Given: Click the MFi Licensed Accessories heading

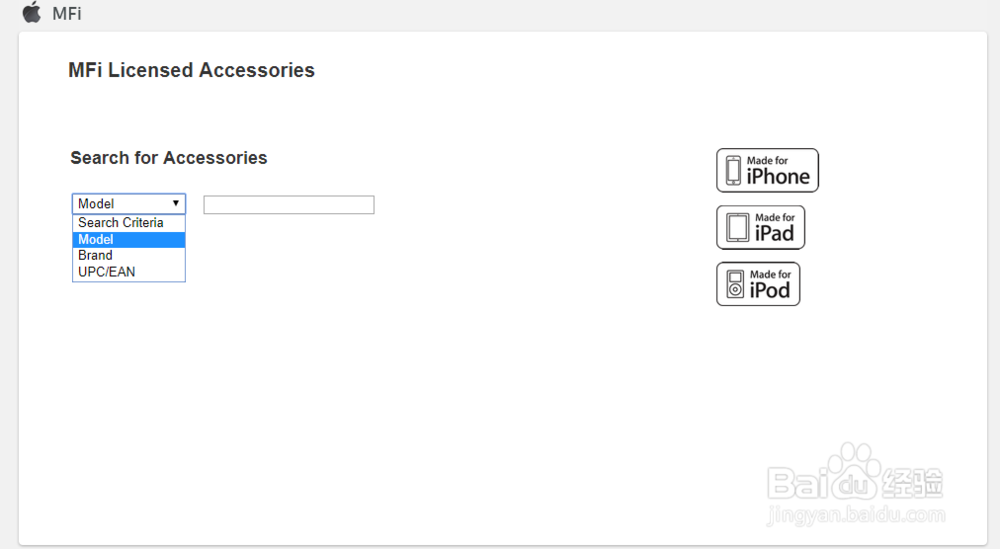Looking at the screenshot, I should (191, 70).
